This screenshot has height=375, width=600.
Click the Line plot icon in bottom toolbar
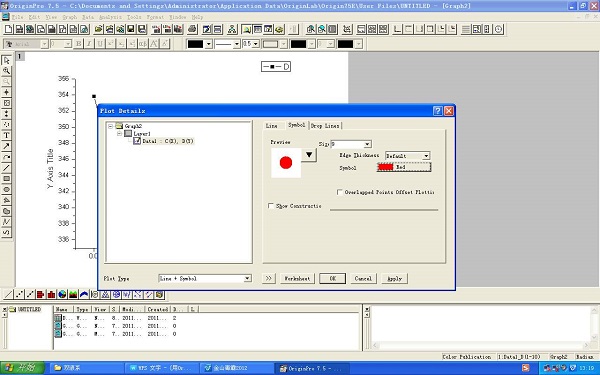(x=8, y=294)
